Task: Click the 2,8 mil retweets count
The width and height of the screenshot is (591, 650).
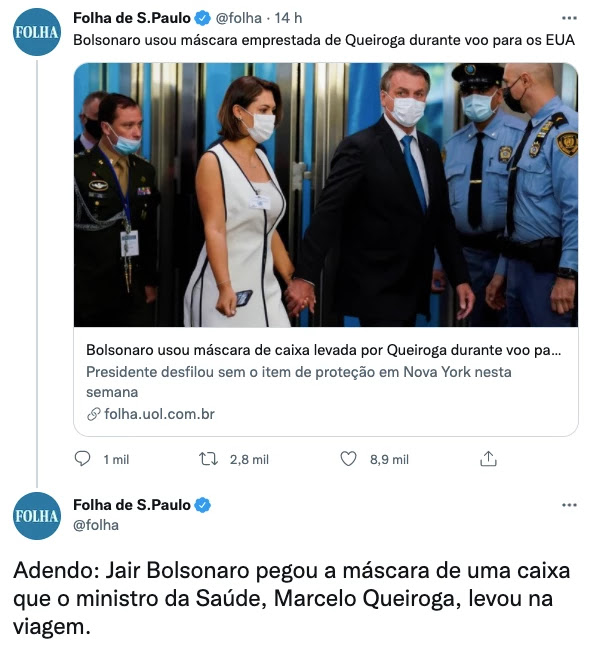Action: 249,459
